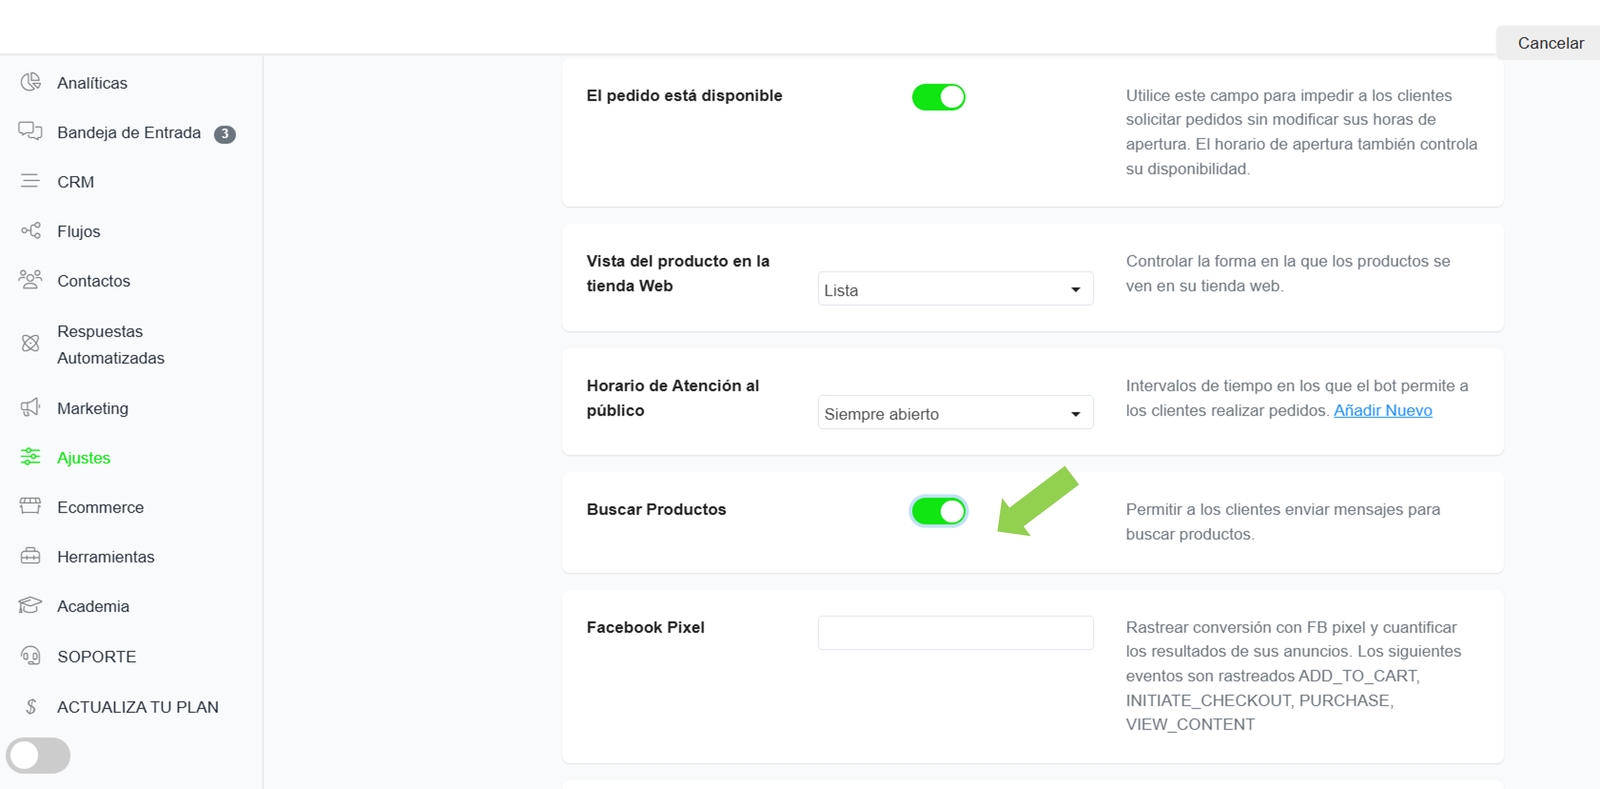
Task: Click the Flujos flow icon
Action: point(31,231)
